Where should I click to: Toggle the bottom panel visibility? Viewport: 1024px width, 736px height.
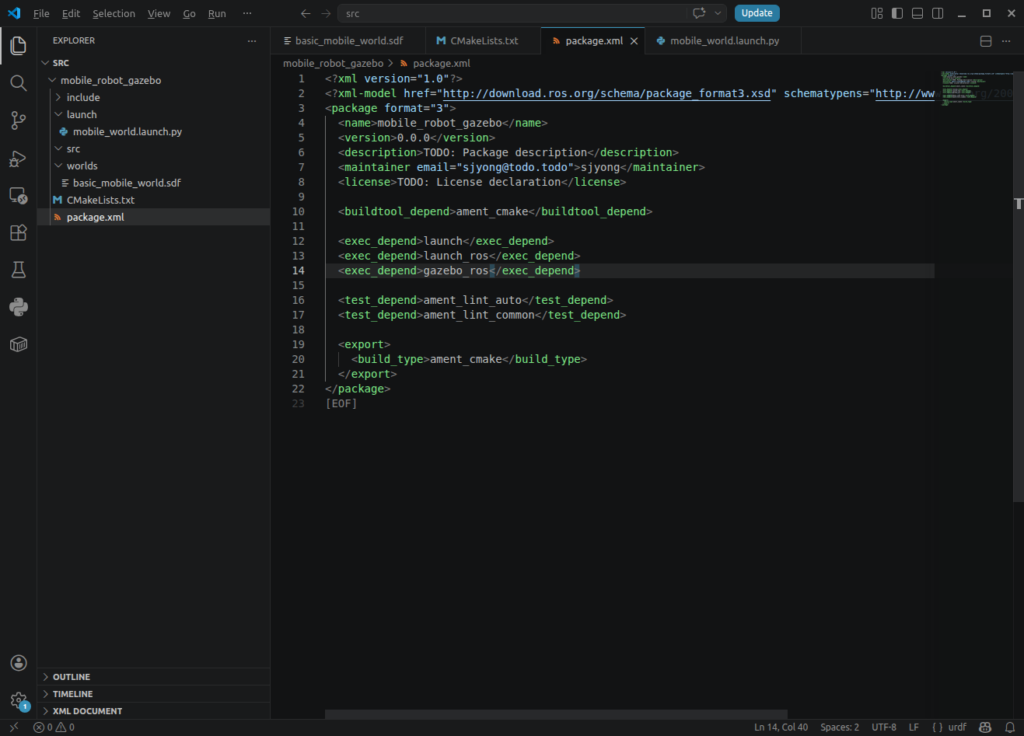coord(917,13)
